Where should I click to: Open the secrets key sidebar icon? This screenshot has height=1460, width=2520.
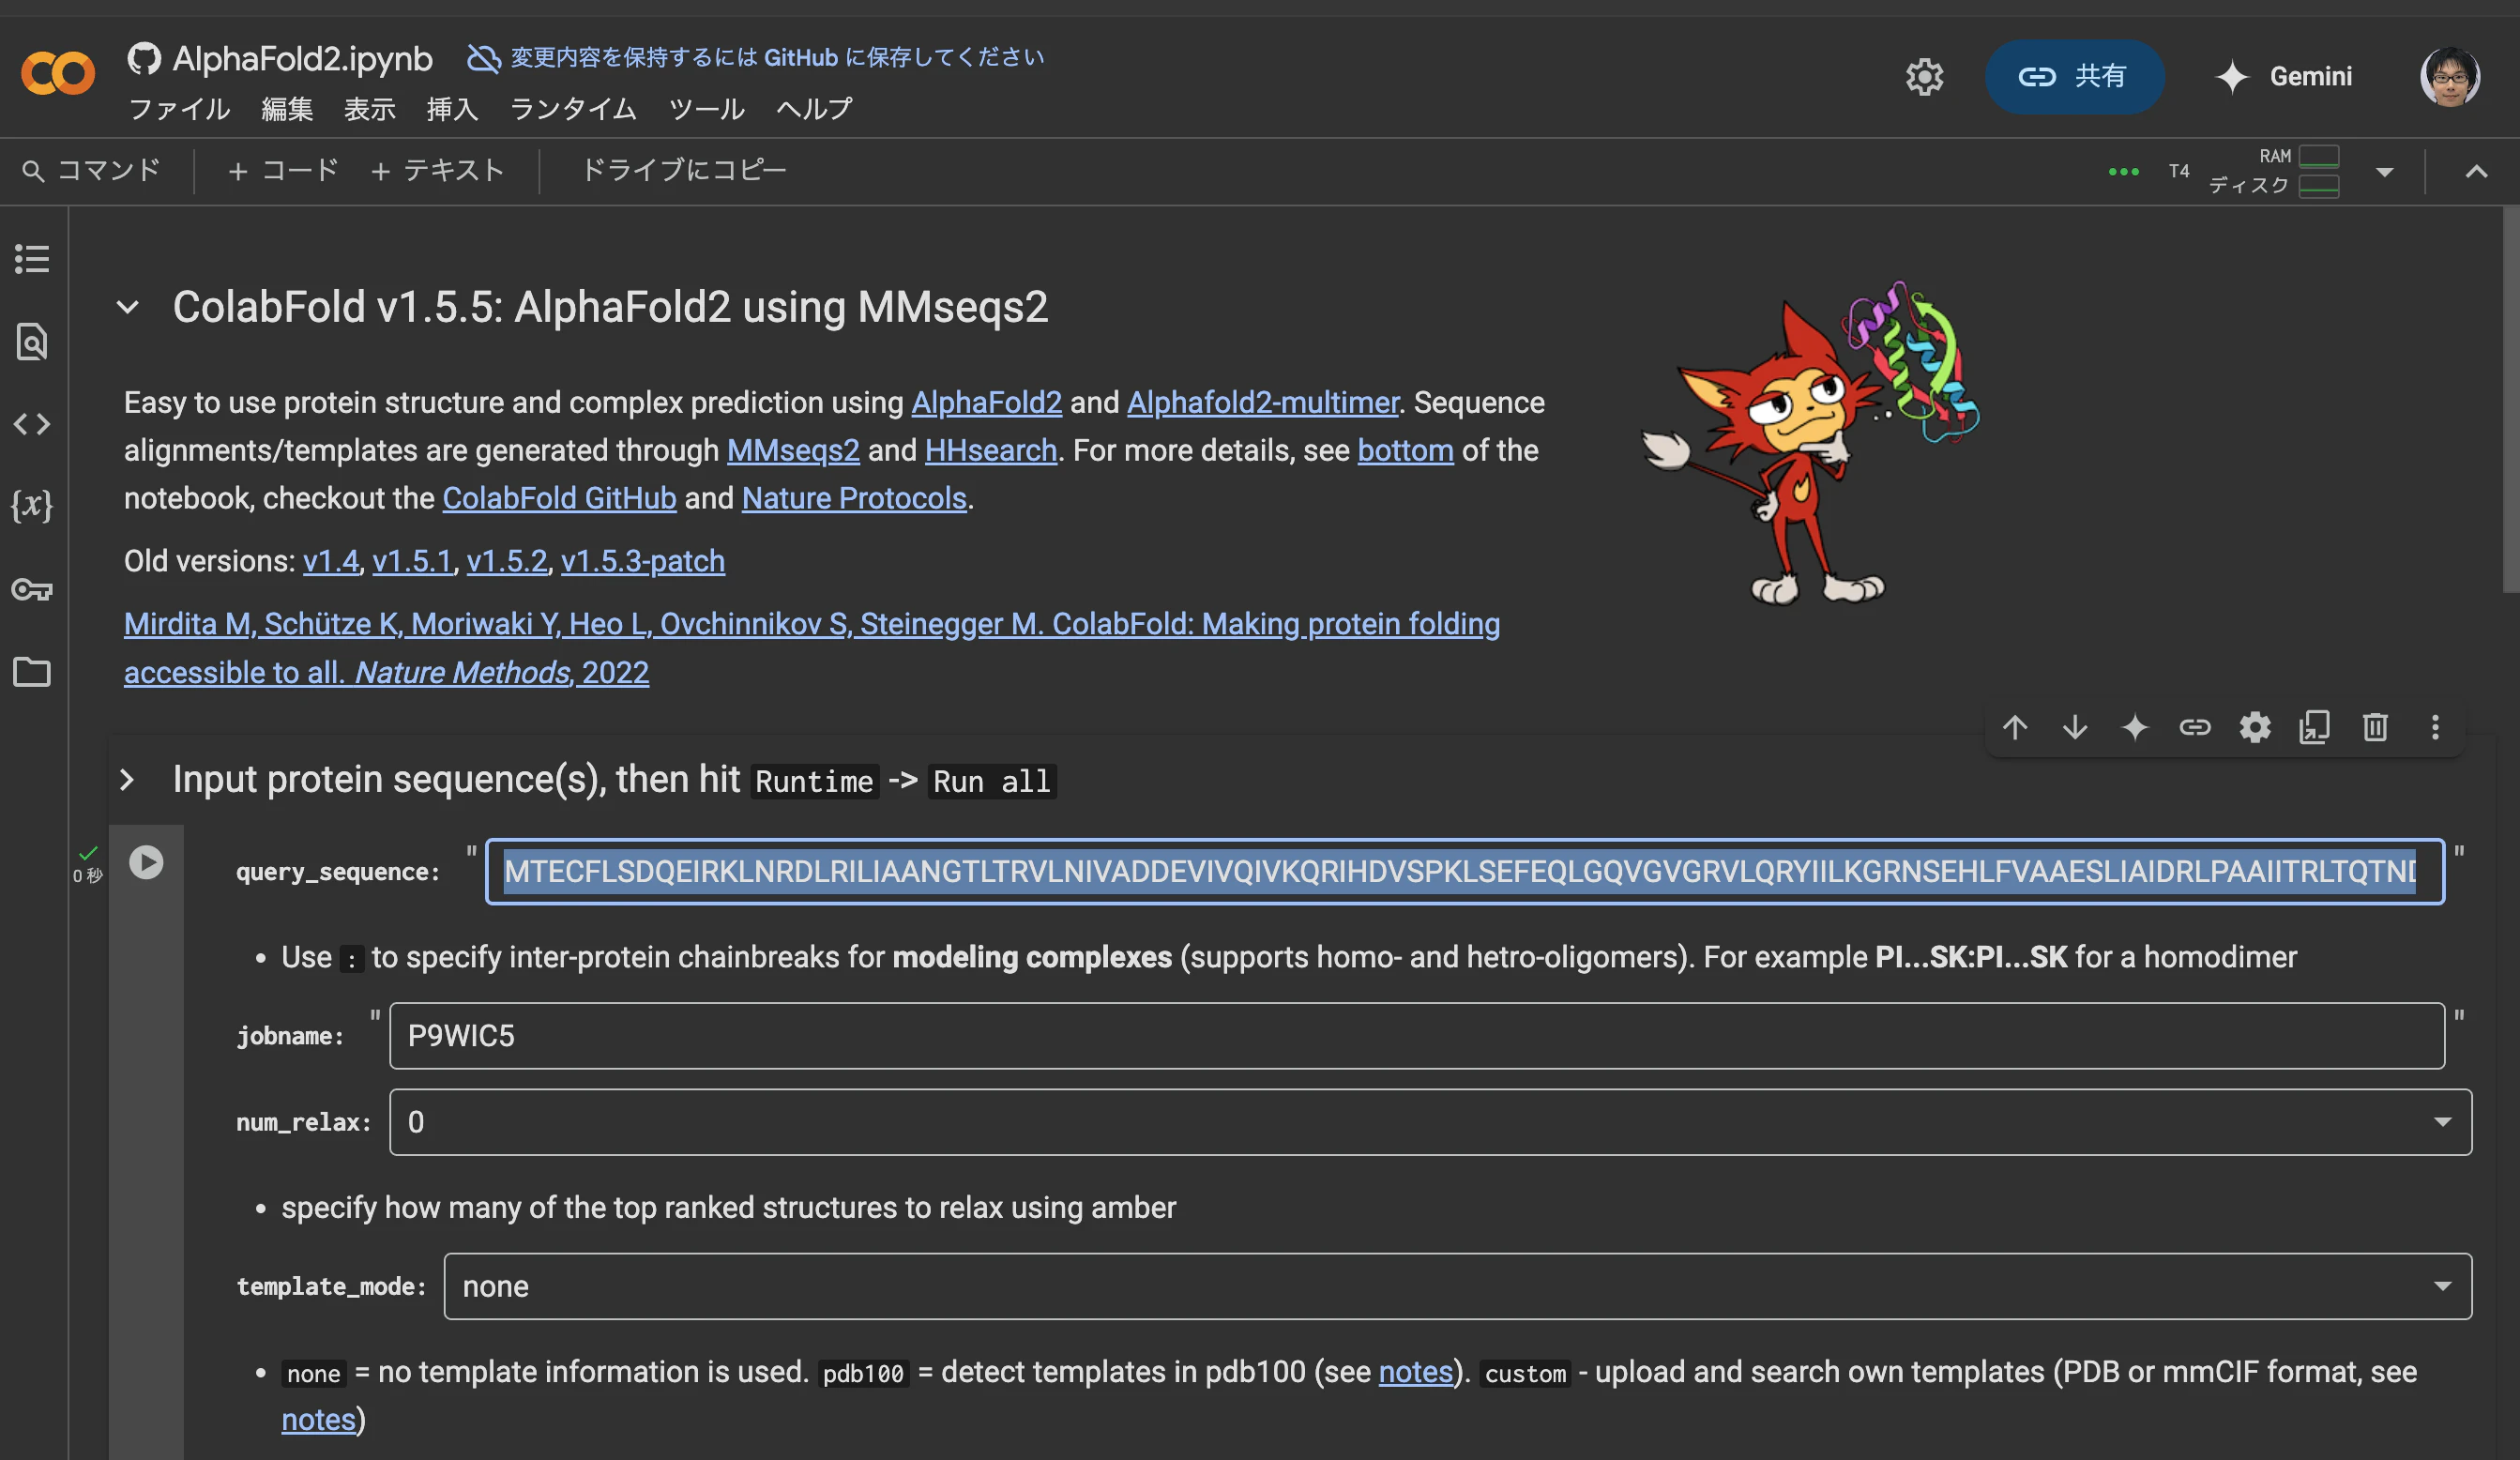(32, 589)
